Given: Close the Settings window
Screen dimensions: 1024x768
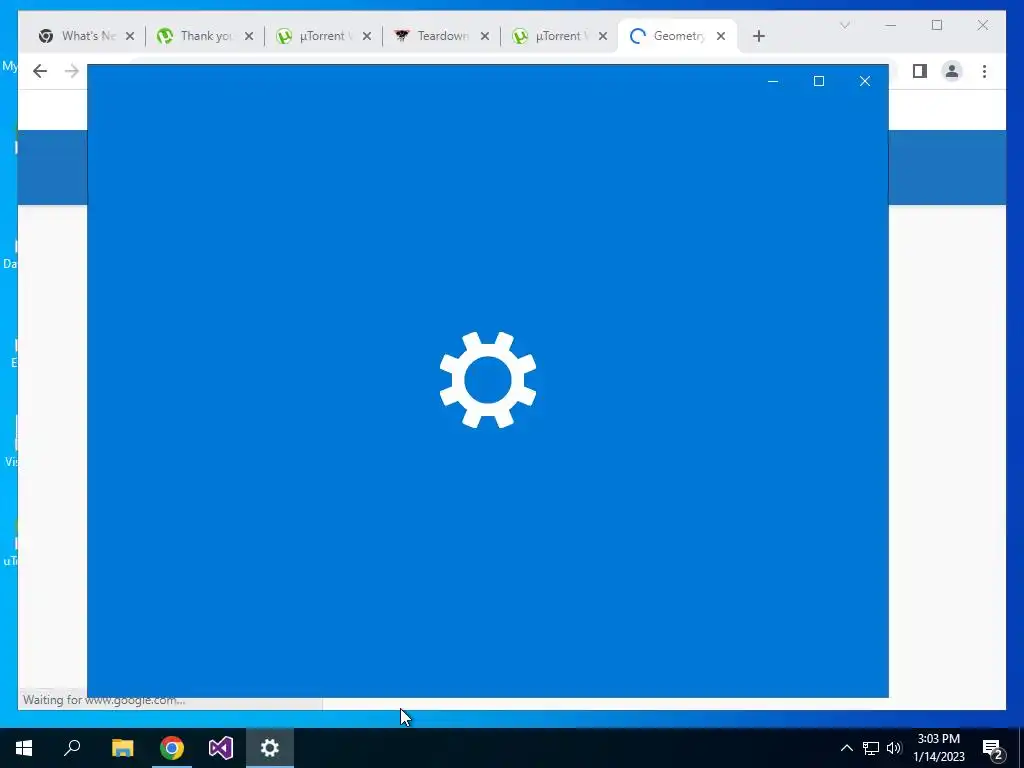Looking at the screenshot, I should tap(865, 81).
